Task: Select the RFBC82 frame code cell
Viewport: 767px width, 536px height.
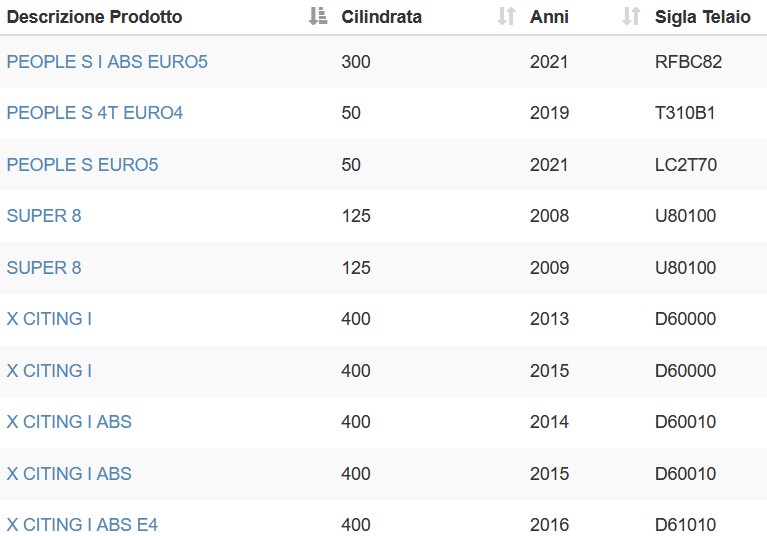Action: point(688,62)
